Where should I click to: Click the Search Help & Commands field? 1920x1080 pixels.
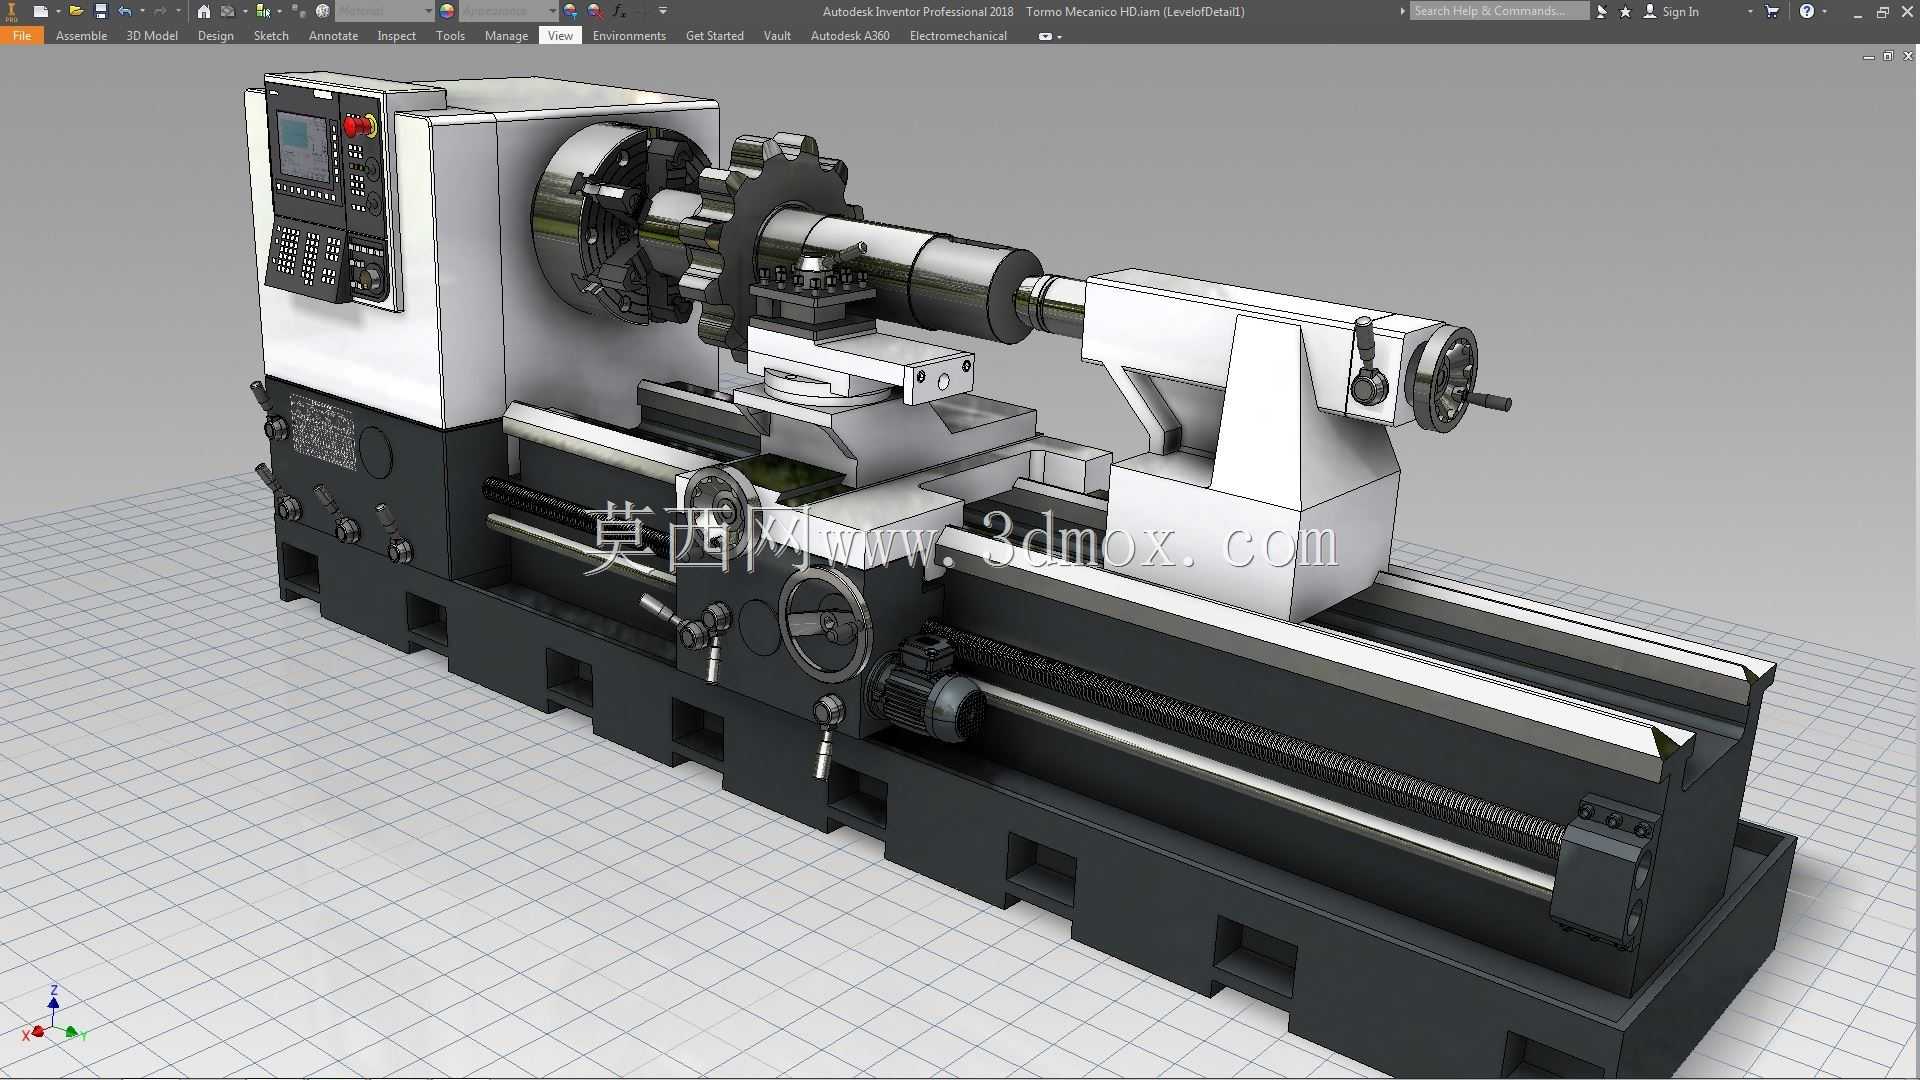(x=1499, y=11)
